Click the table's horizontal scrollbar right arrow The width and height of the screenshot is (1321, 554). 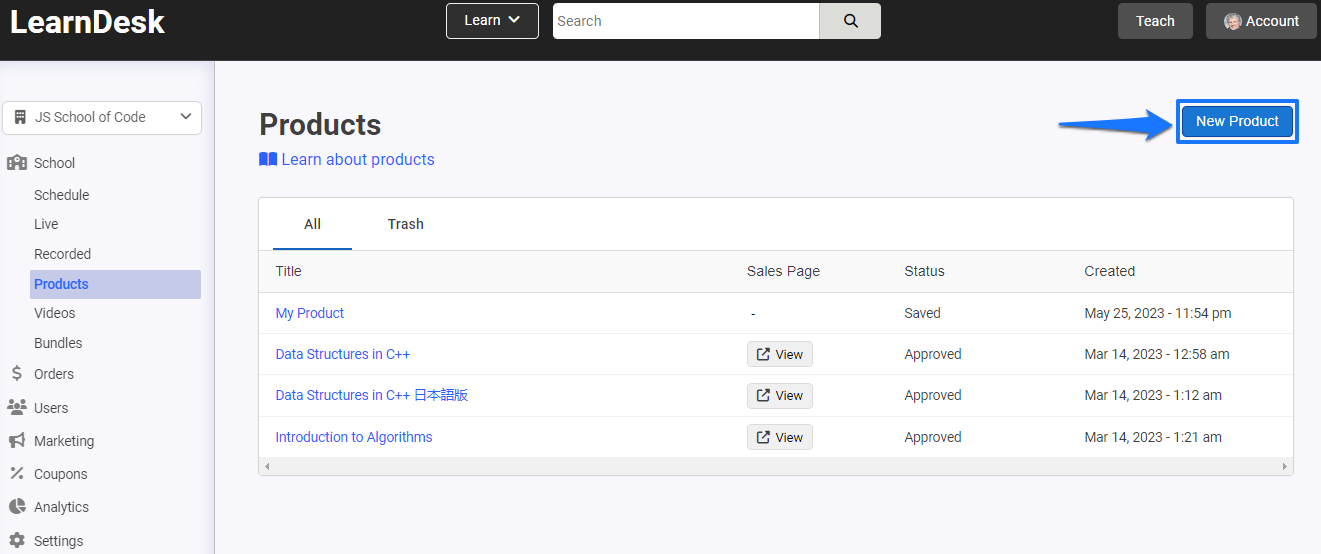pyautogui.click(x=1285, y=467)
